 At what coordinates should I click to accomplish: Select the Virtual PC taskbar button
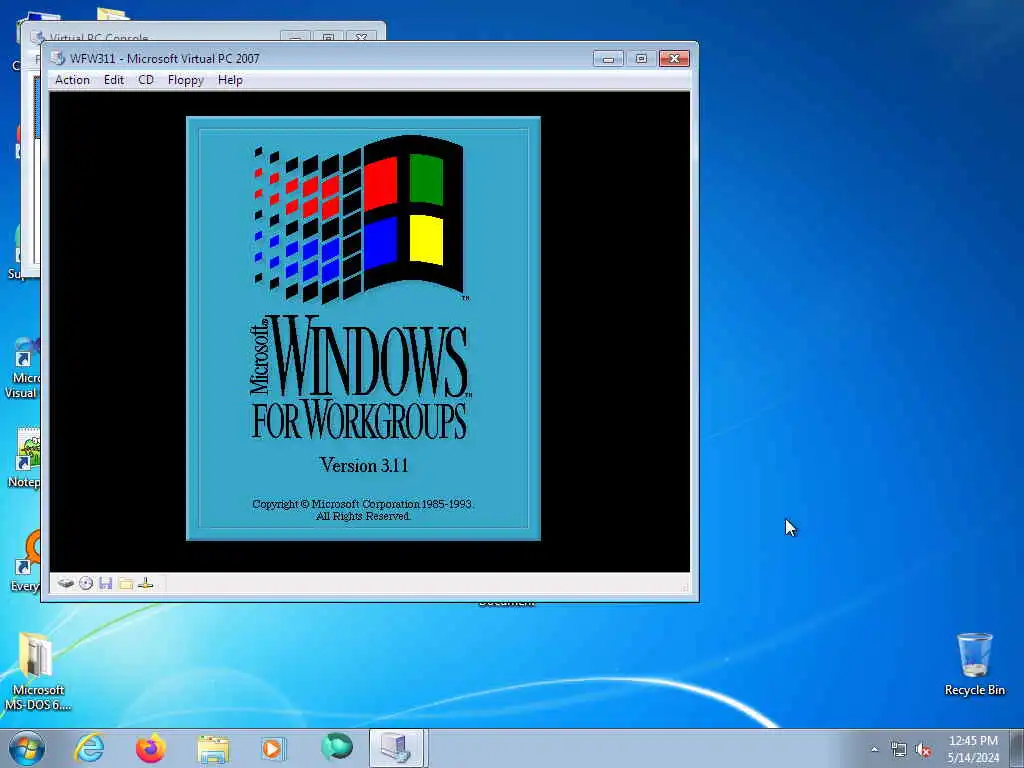(397, 748)
